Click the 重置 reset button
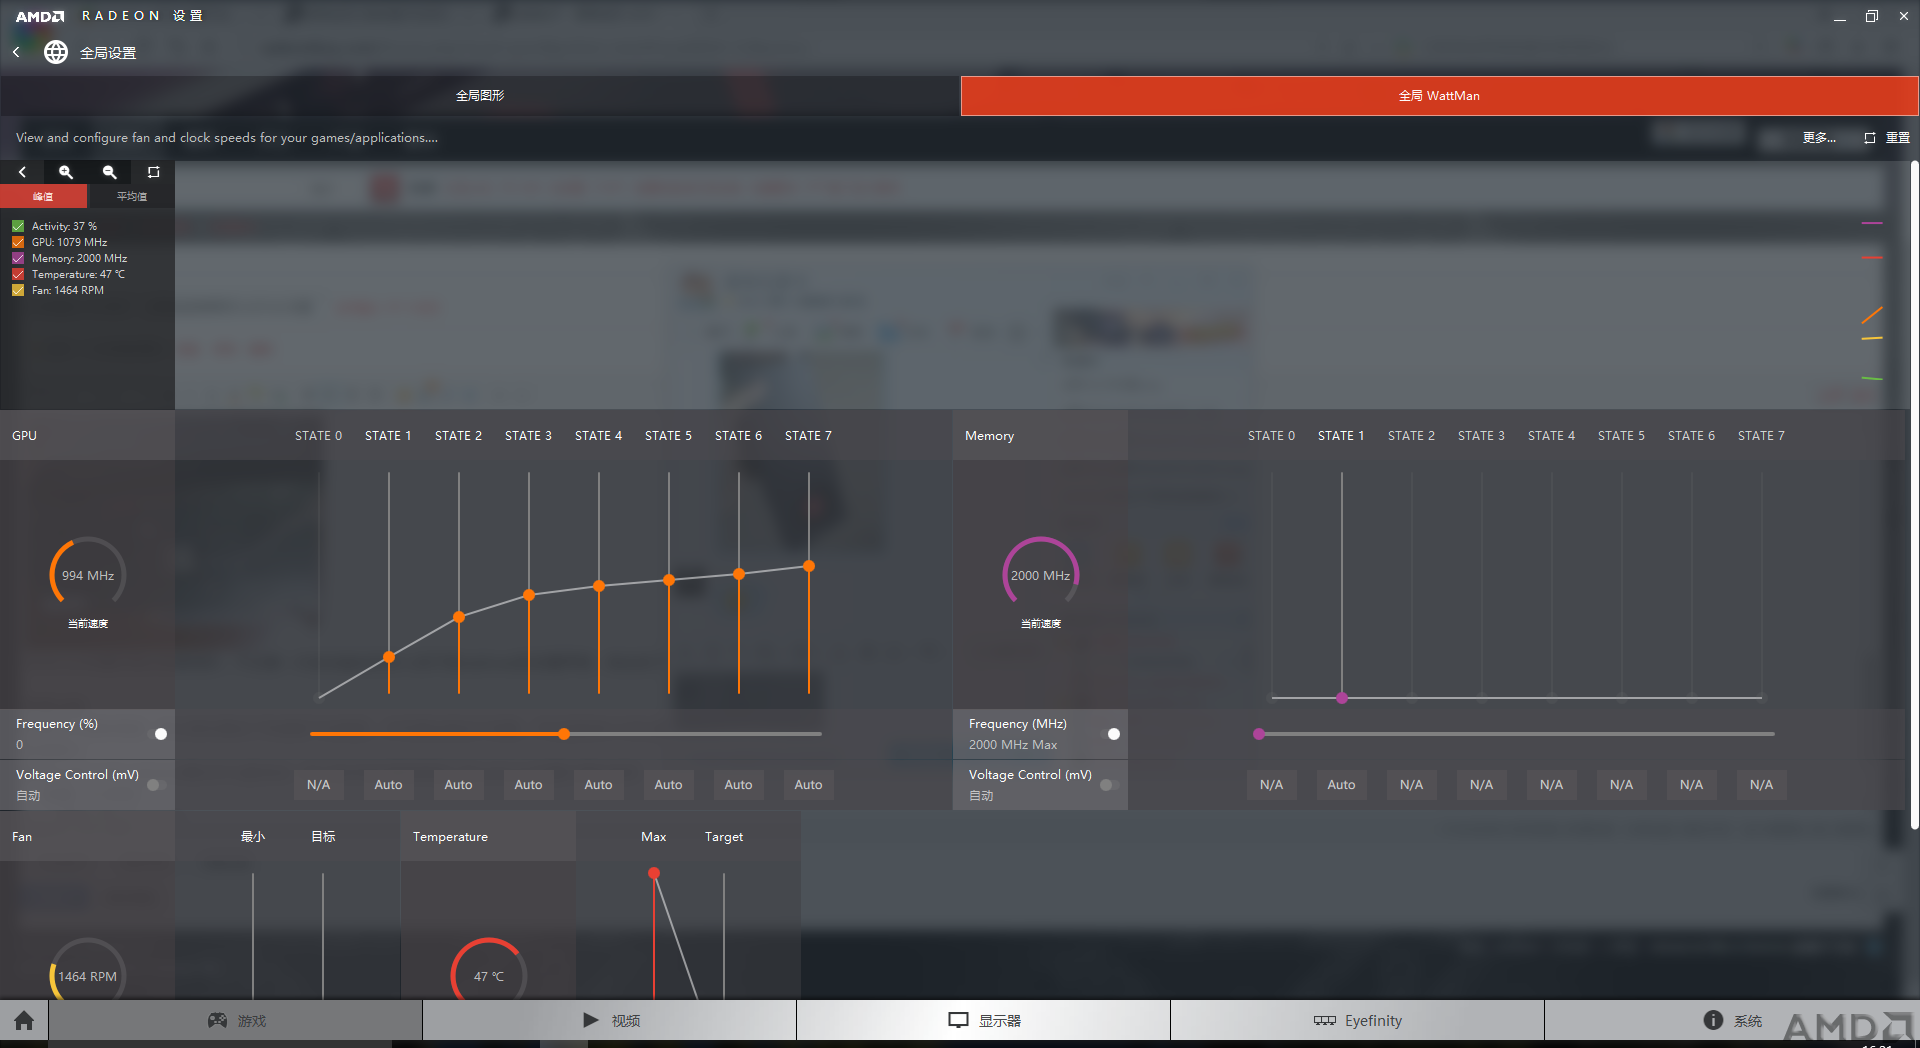The width and height of the screenshot is (1920, 1048). click(x=1897, y=138)
